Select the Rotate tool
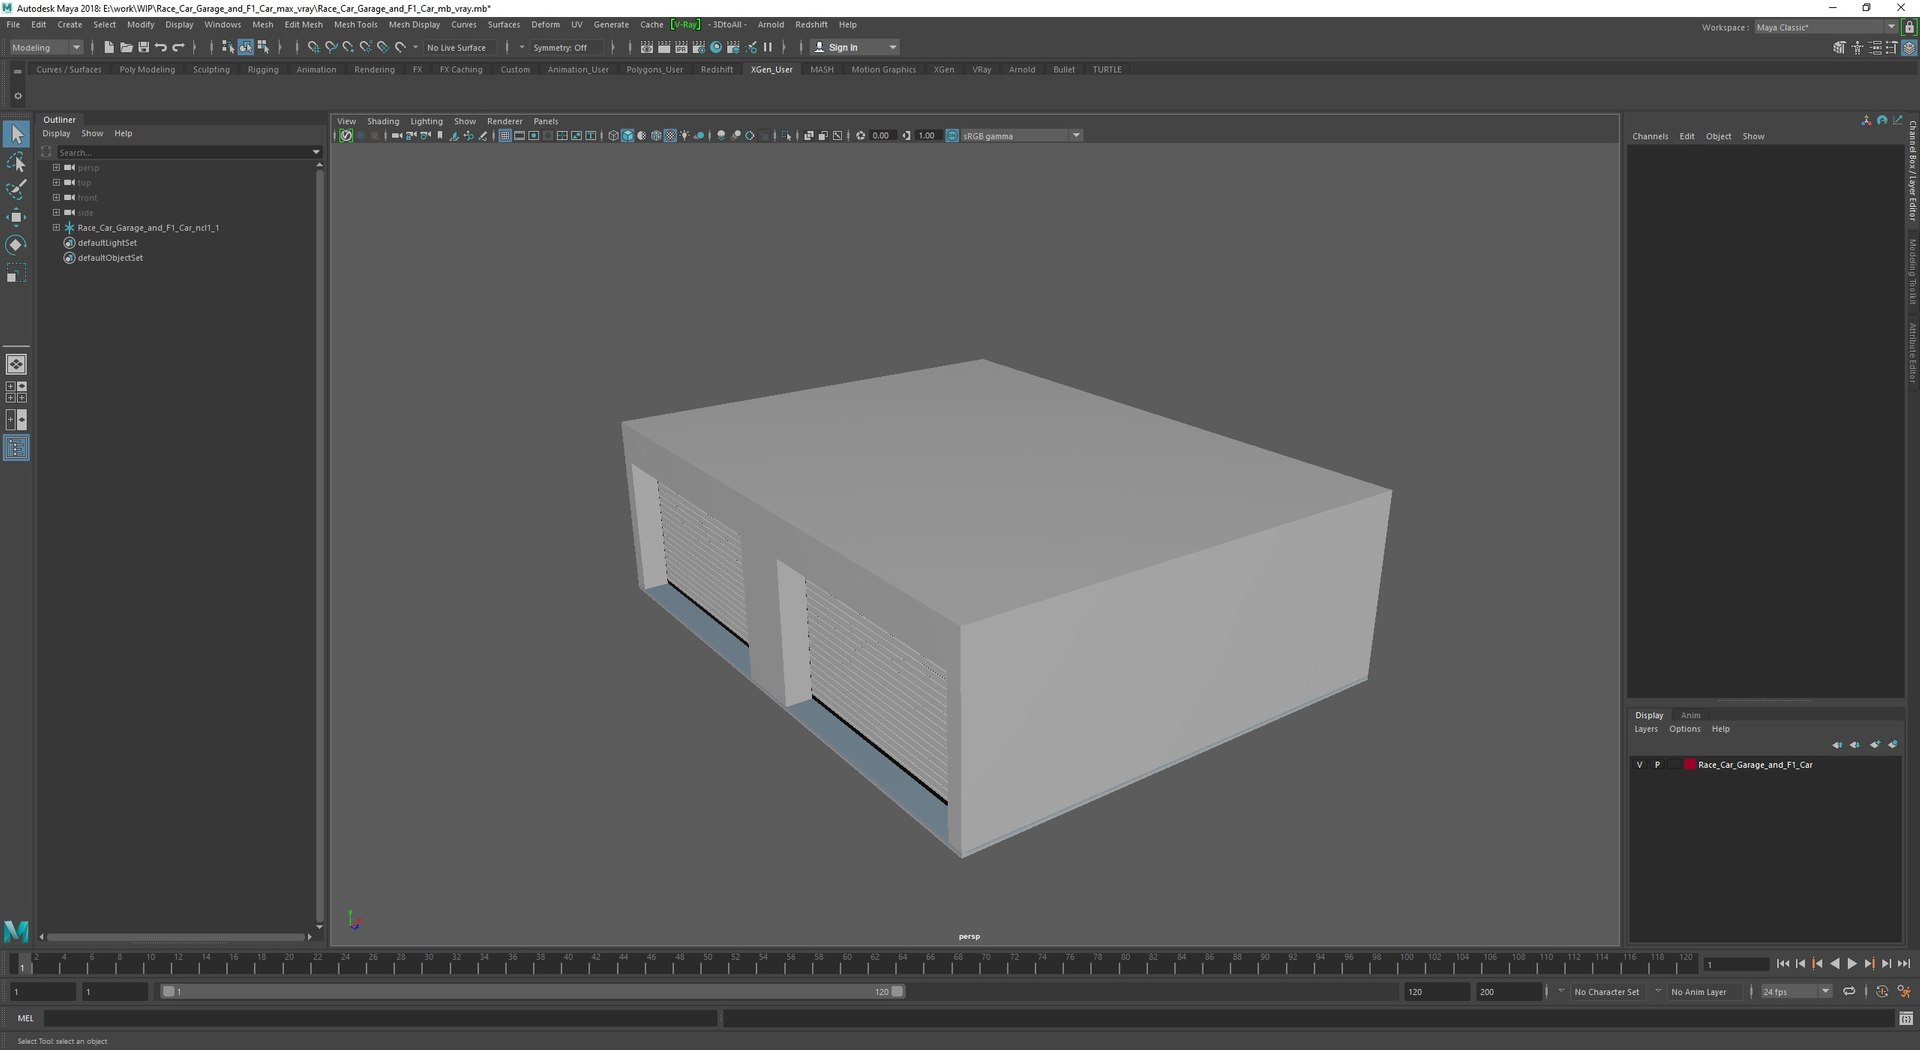Image resolution: width=1920 pixels, height=1050 pixels. click(x=16, y=245)
